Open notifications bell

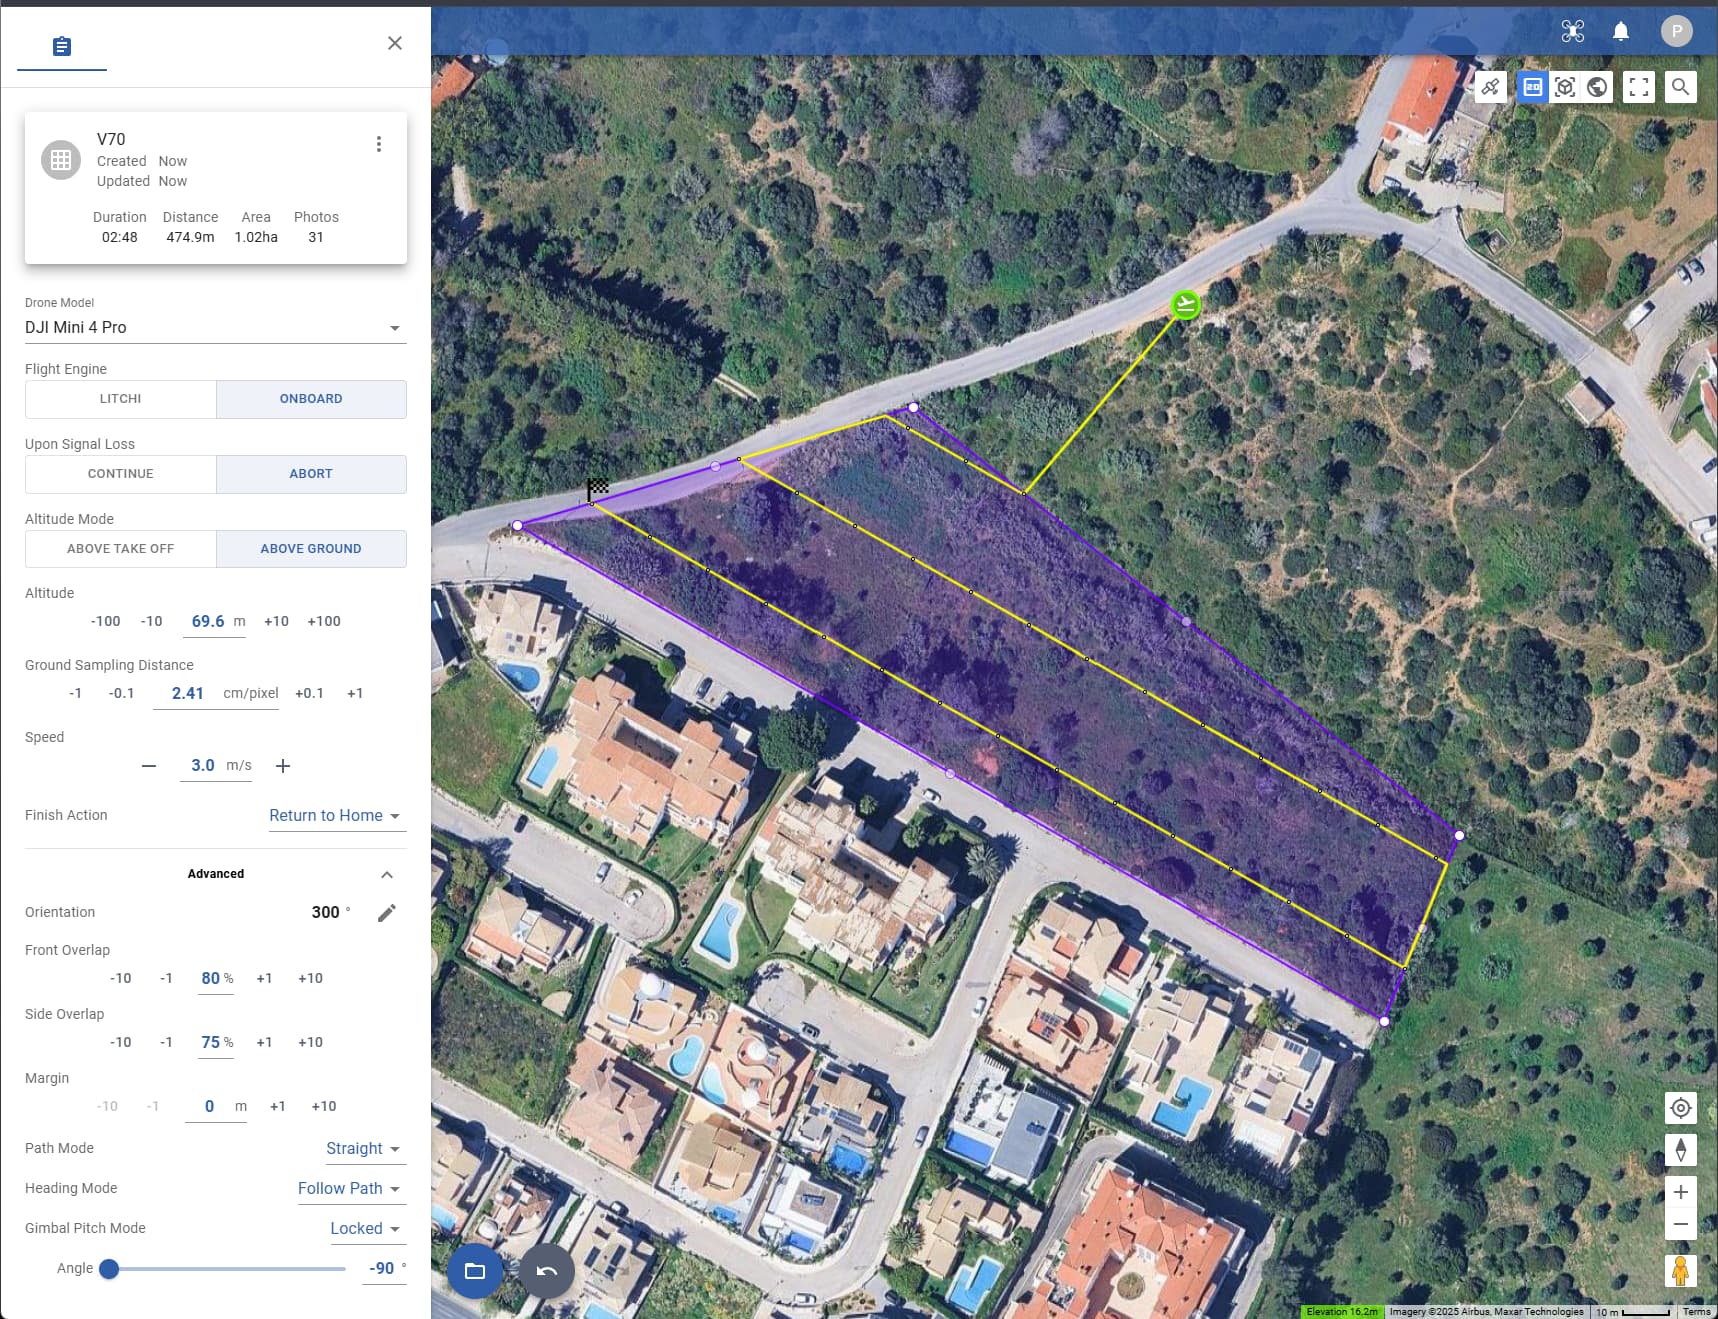tap(1620, 31)
